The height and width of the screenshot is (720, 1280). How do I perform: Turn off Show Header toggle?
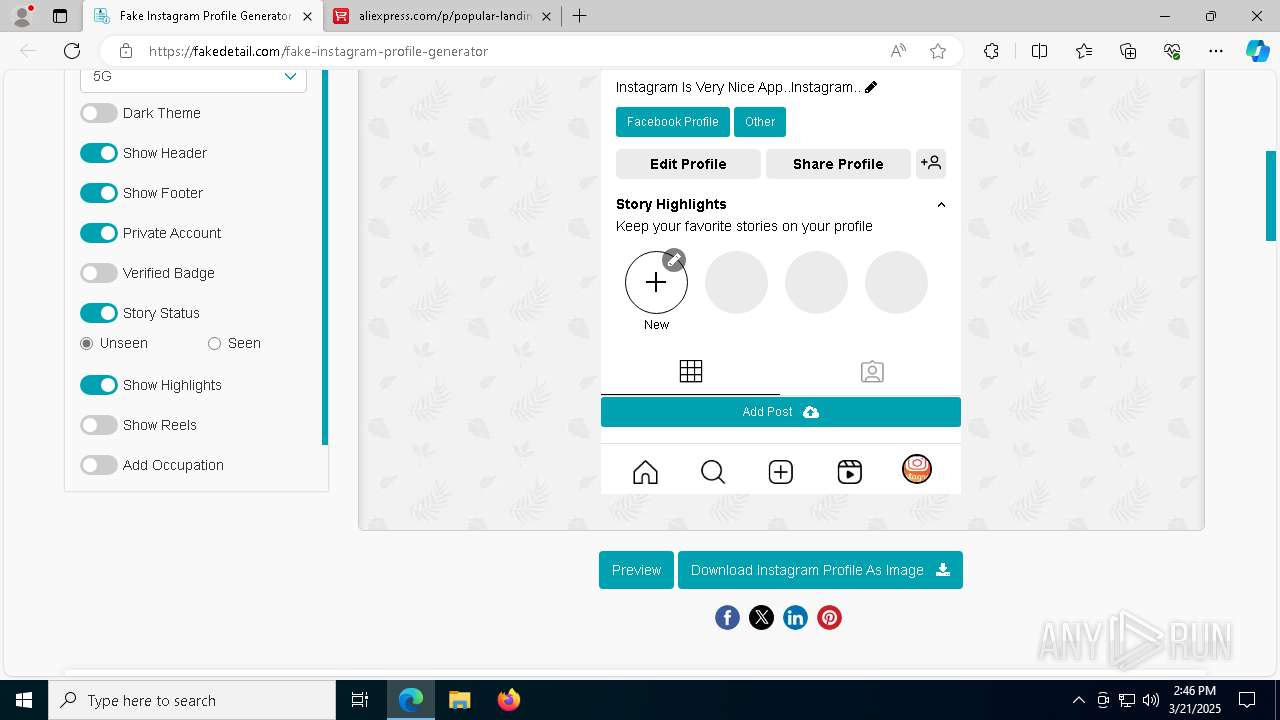pyautogui.click(x=99, y=153)
